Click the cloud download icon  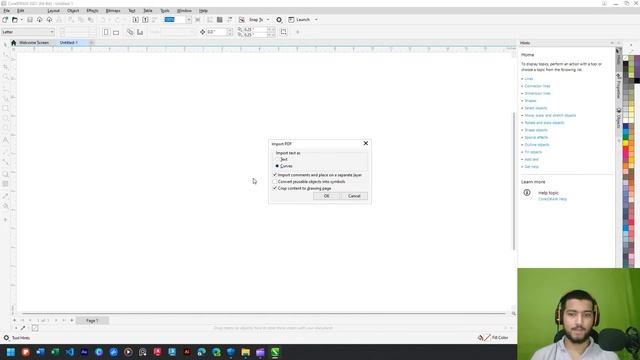40,20
